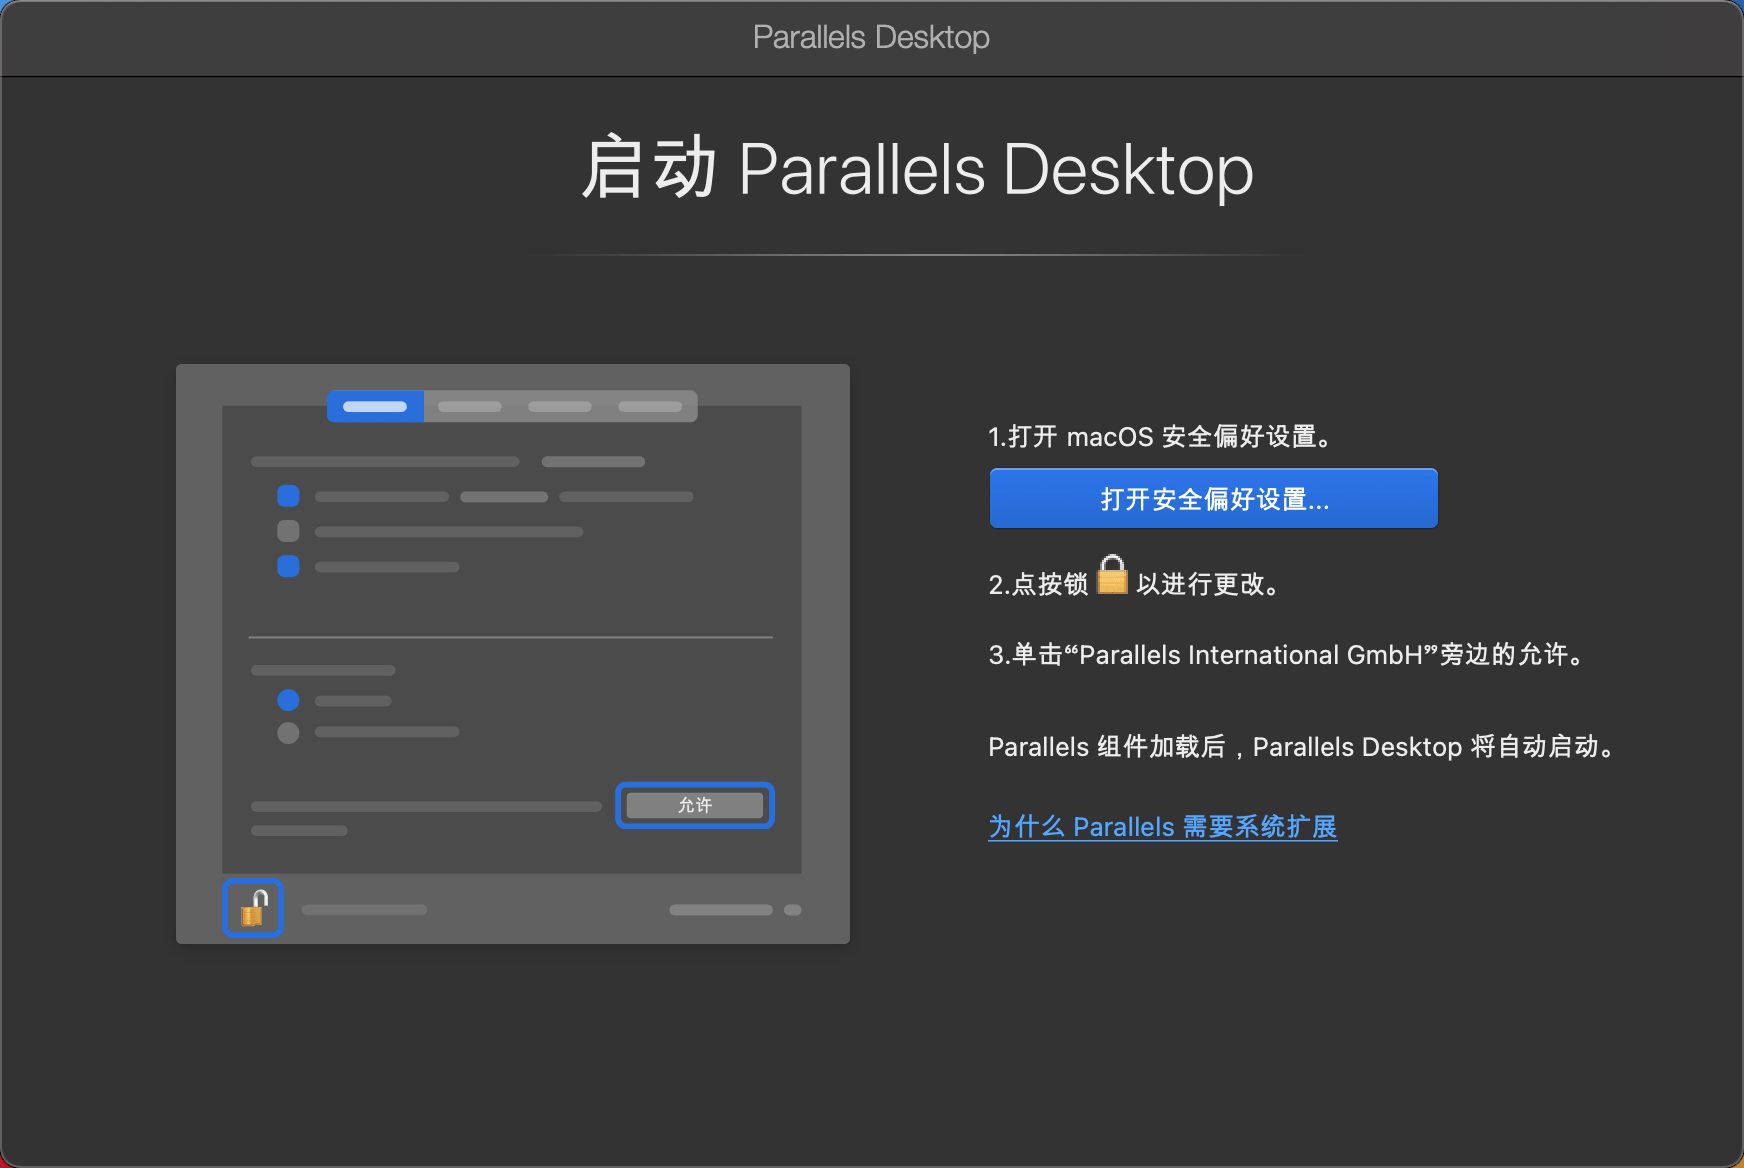The height and width of the screenshot is (1168, 1744).
Task: Toggle the top blue checkbox in the illustration
Action: tap(288, 496)
